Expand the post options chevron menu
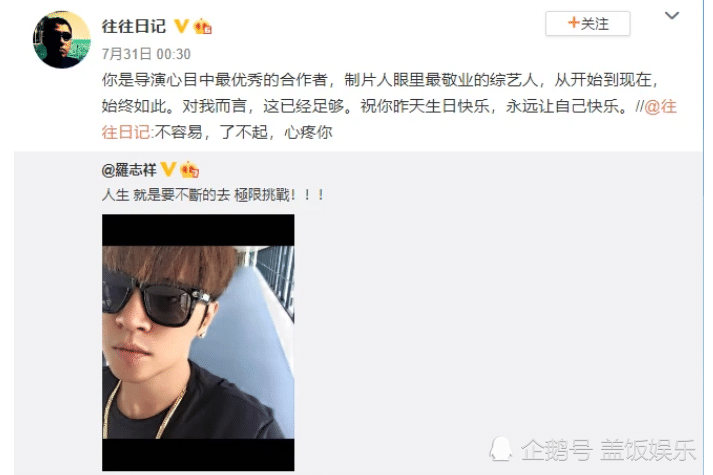Image resolution: width=713 pixels, height=475 pixels. click(672, 15)
